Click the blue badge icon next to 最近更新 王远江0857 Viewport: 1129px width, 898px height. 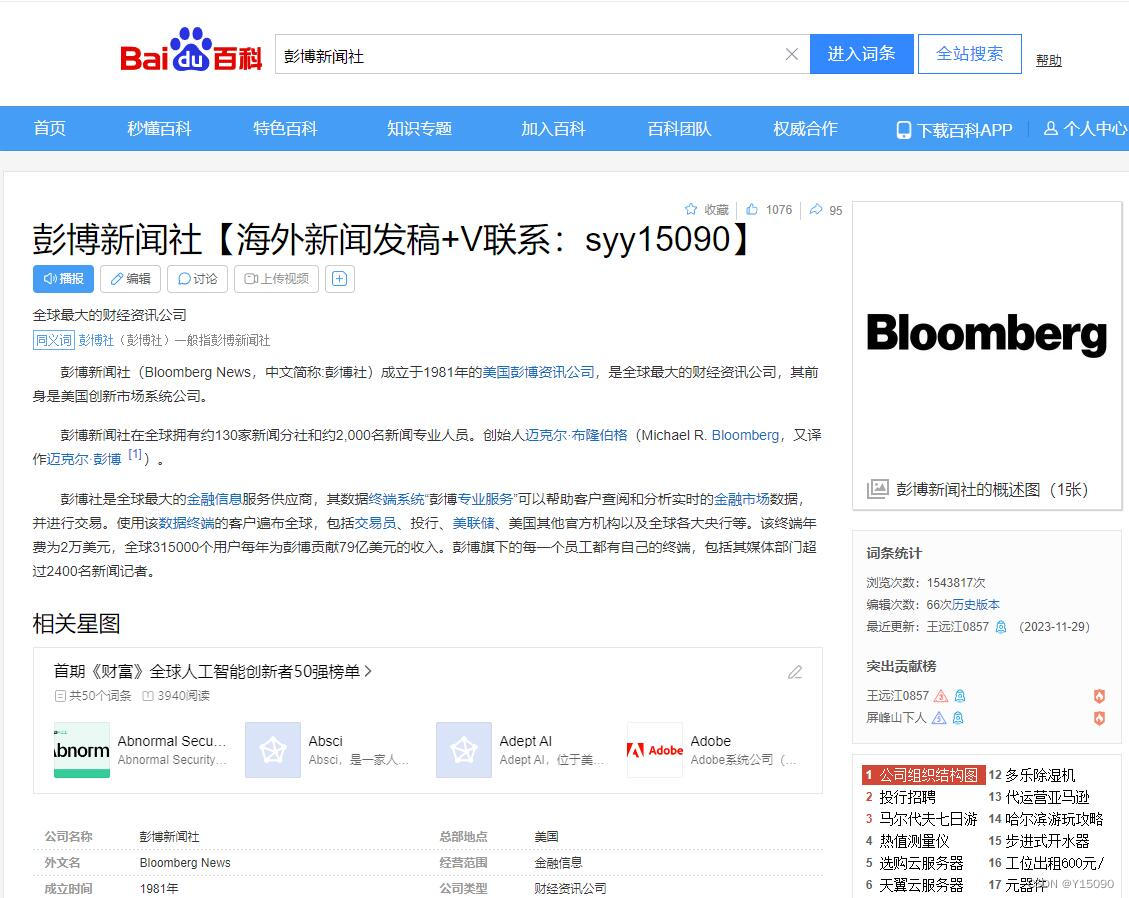1001,627
